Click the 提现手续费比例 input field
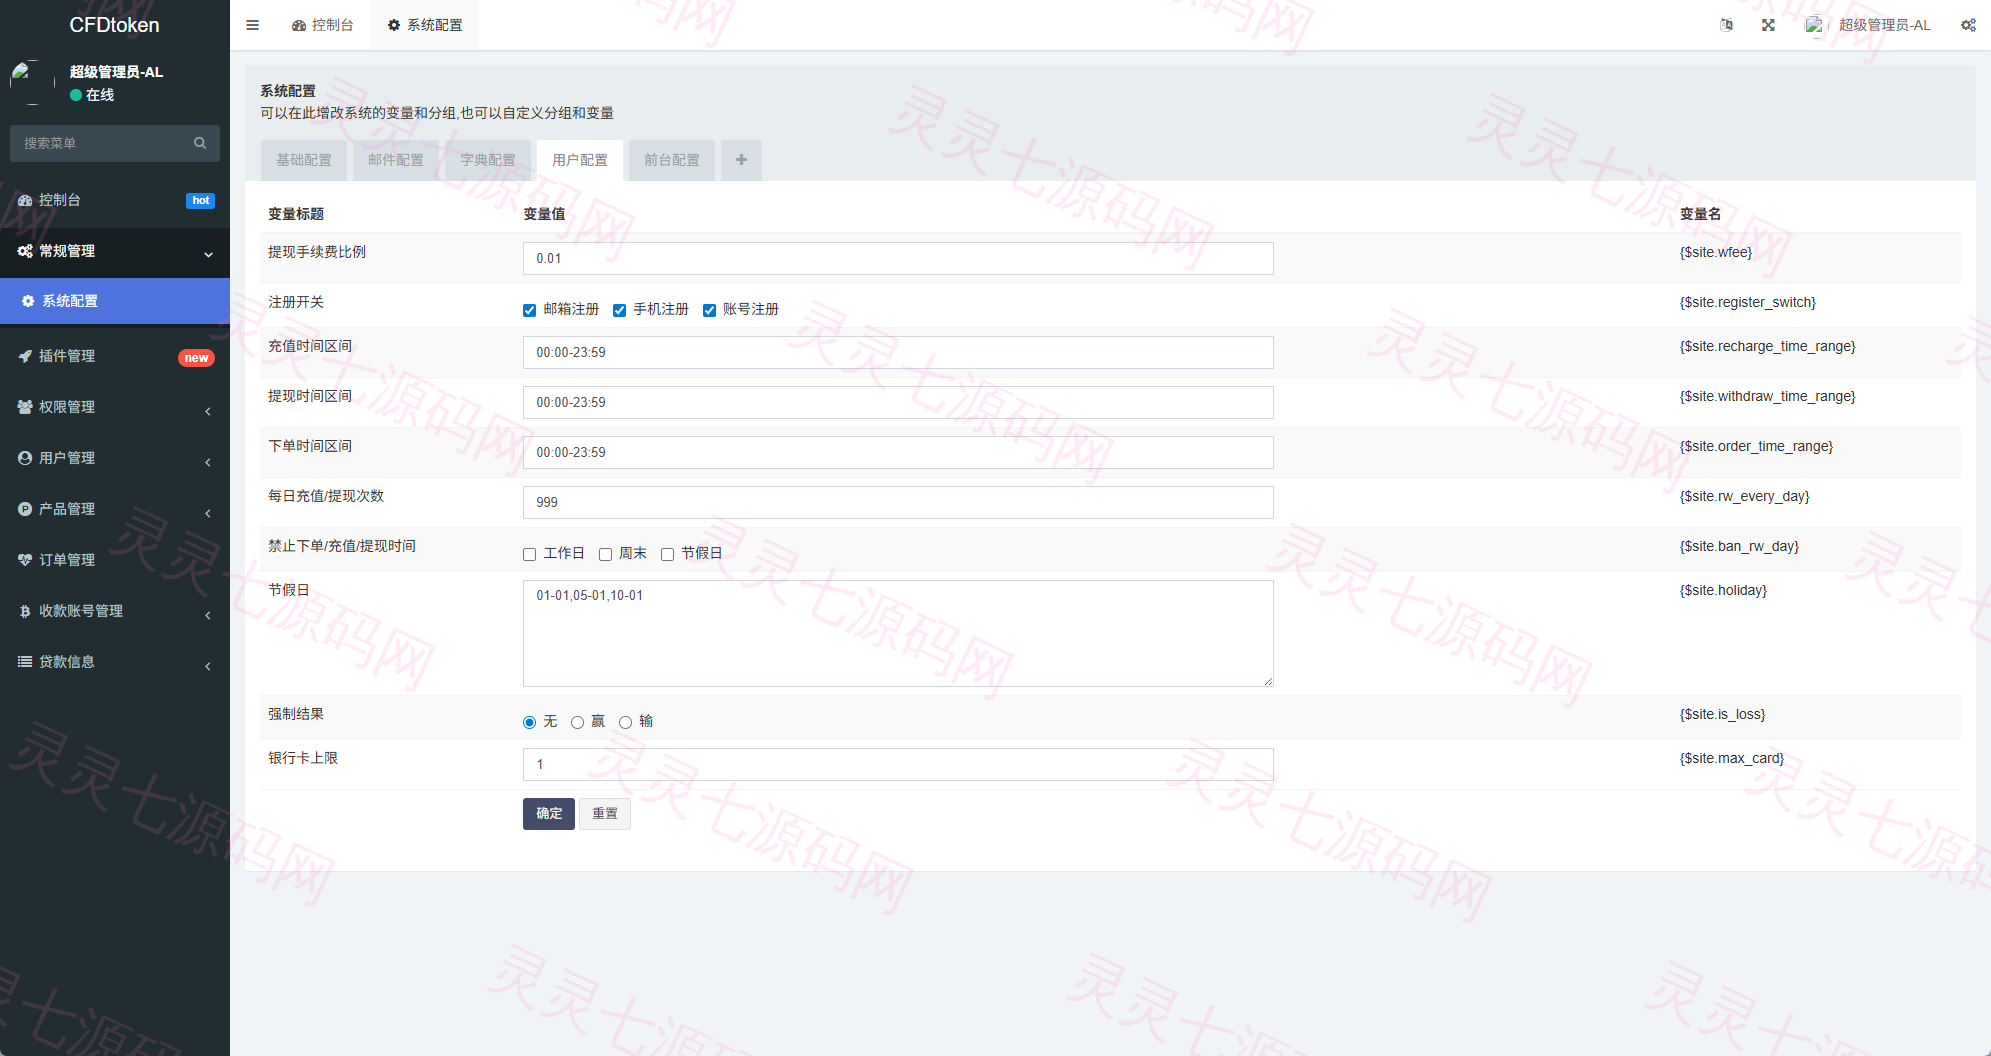The image size is (1991, 1056). [898, 258]
